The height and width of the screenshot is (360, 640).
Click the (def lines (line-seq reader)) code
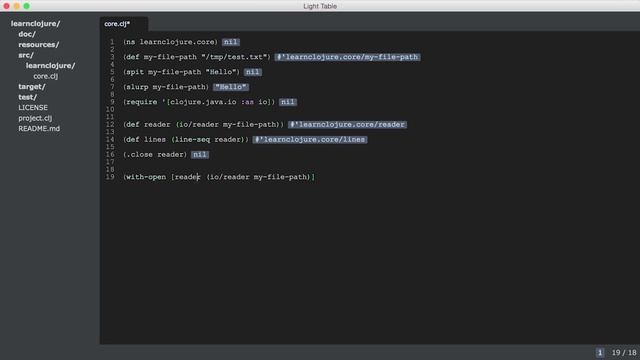point(186,140)
